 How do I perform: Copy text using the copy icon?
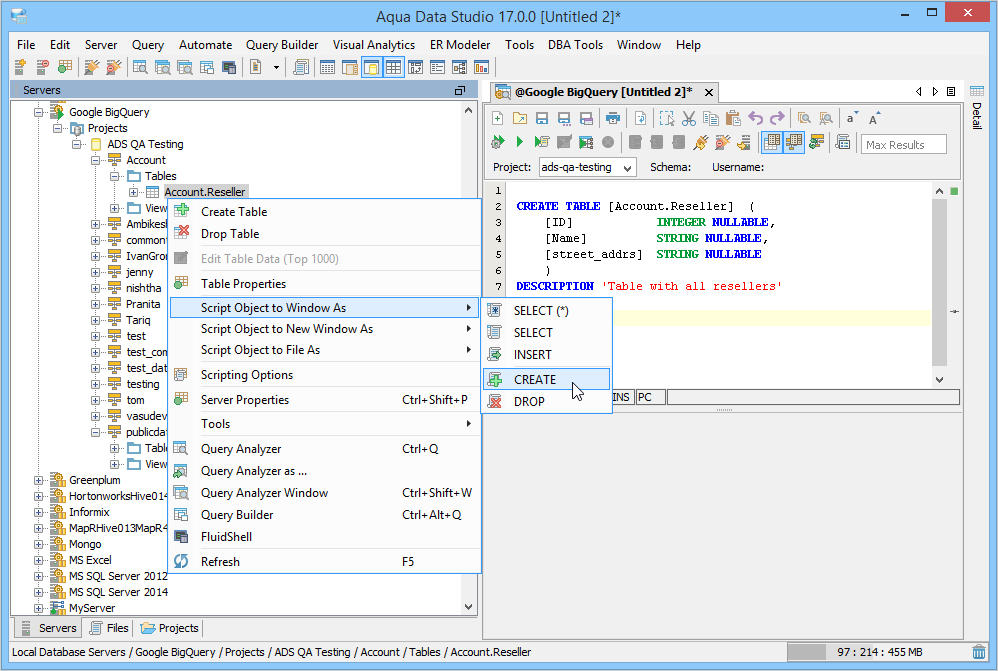[x=711, y=118]
